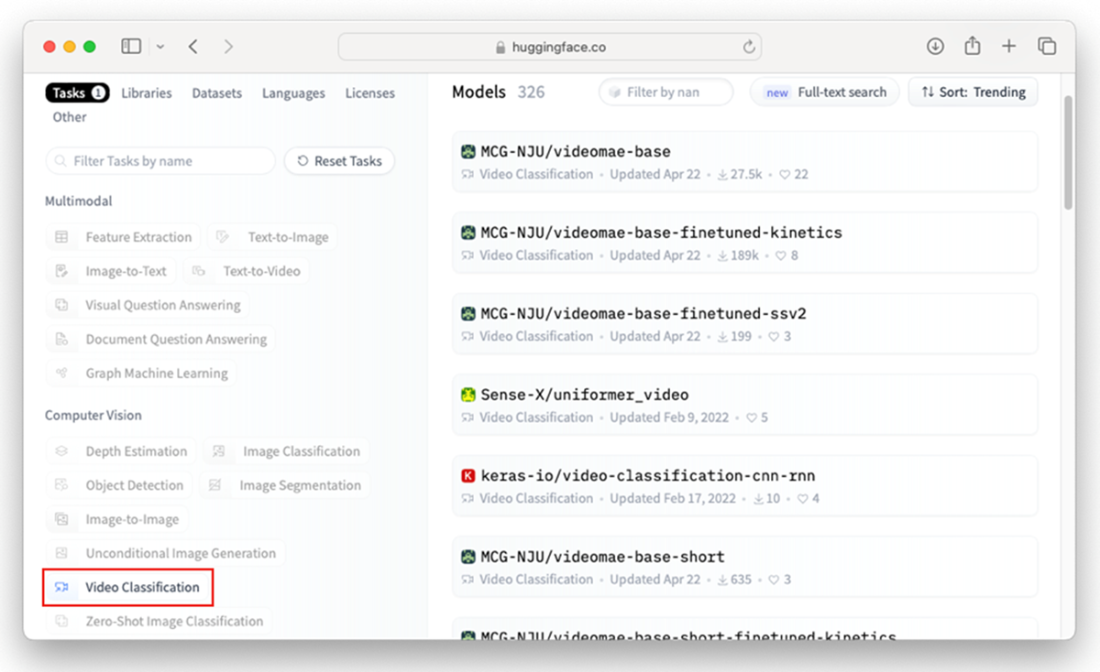Viewport: 1100px width, 672px height.
Task: Click the Text-to-Video task icon
Action: [199, 271]
